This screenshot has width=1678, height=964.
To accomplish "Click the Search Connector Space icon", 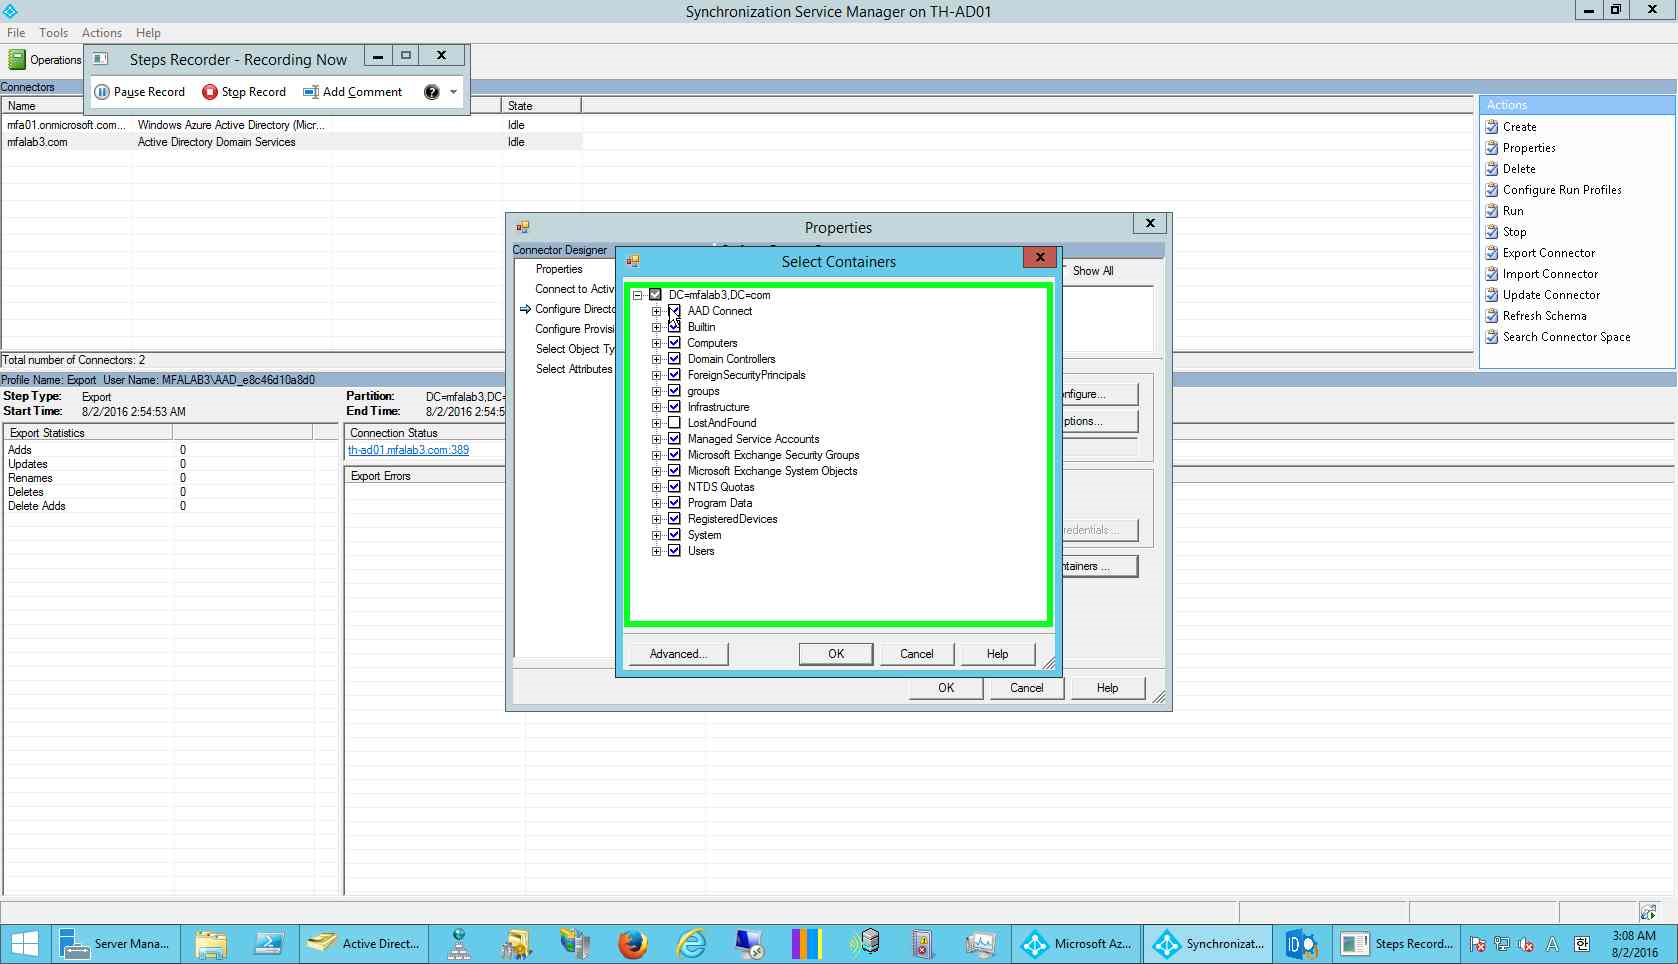I will coord(1492,337).
